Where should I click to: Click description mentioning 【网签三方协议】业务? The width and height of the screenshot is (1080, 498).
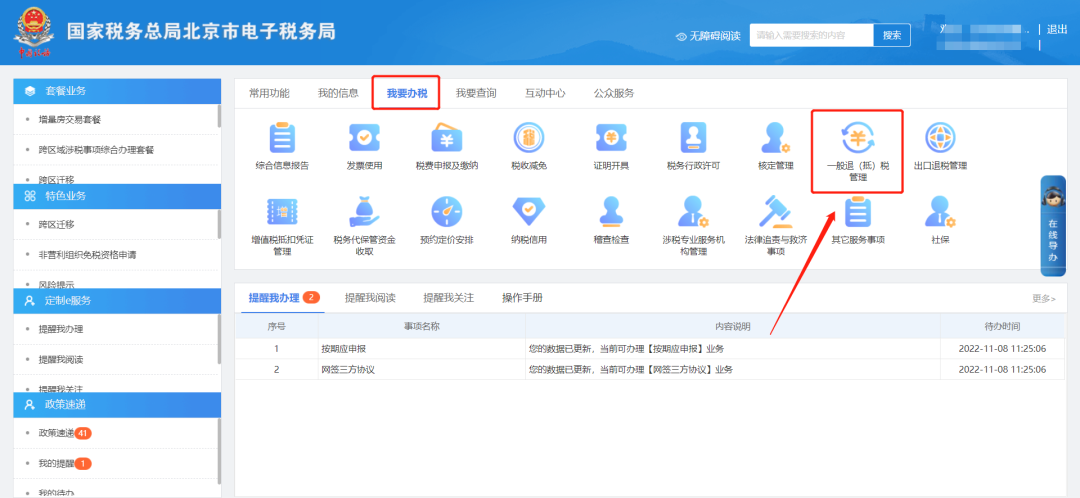(x=630, y=369)
